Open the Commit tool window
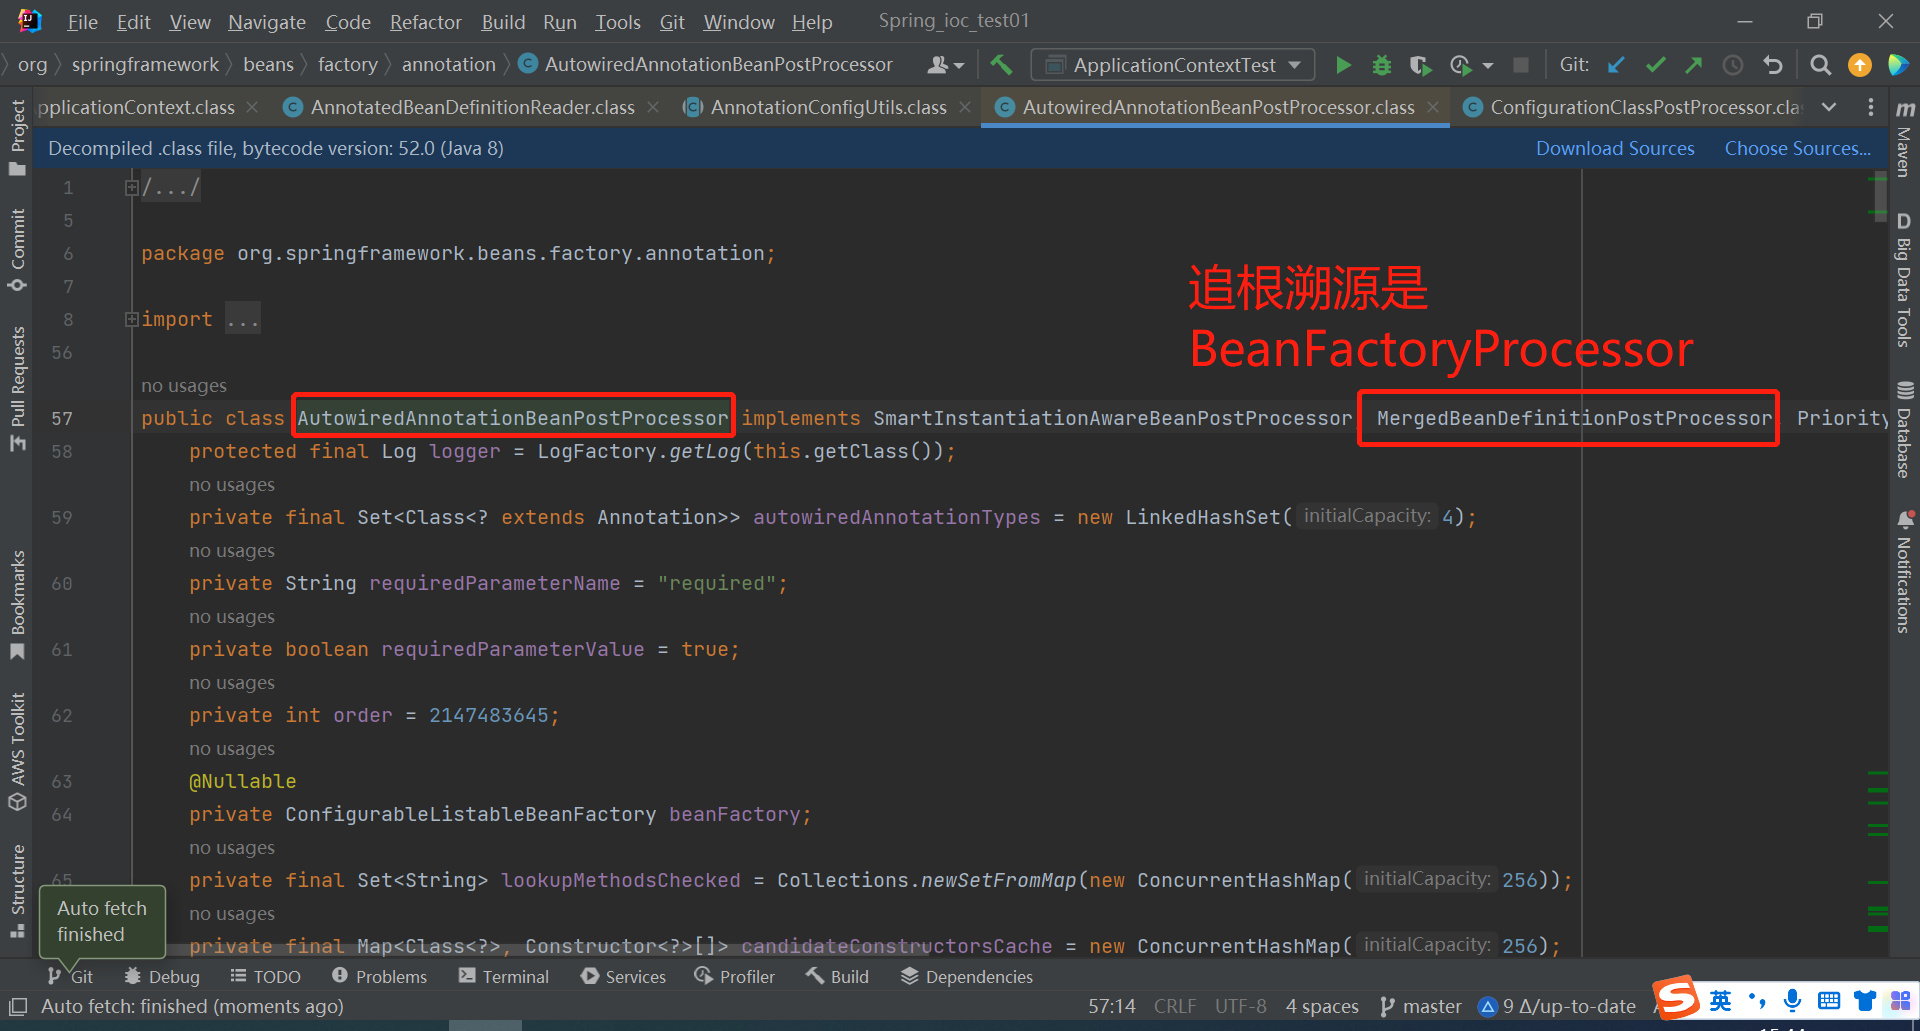Screen dimensions: 1920x1031 tap(17, 250)
